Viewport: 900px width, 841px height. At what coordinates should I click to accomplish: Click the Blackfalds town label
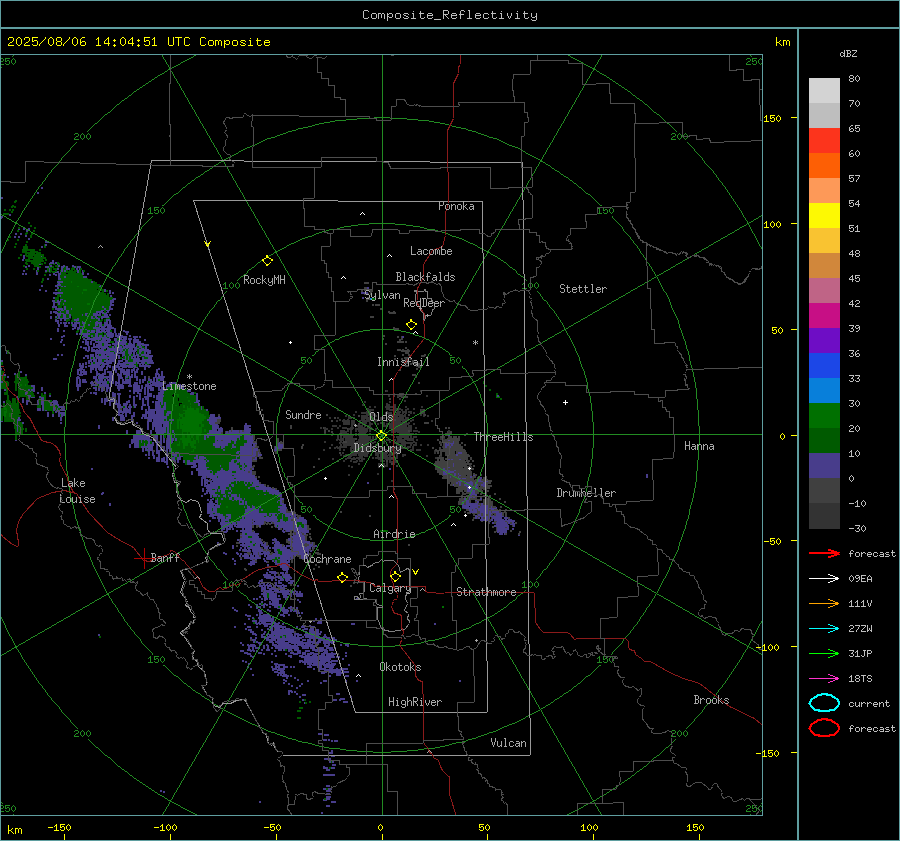425,277
